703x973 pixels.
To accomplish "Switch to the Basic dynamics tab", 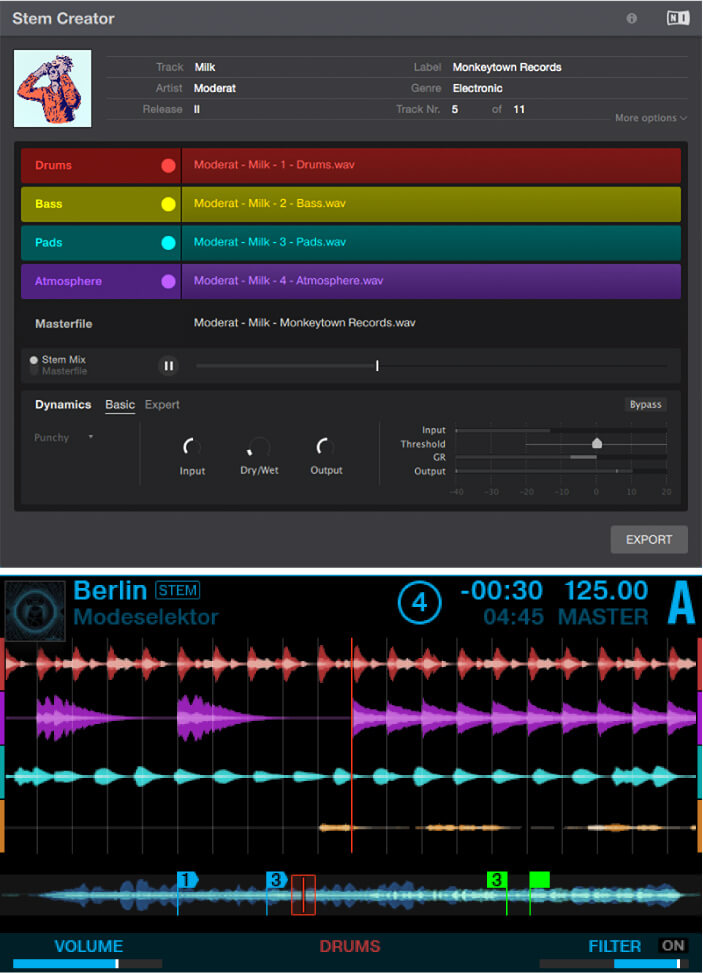I will coord(120,405).
